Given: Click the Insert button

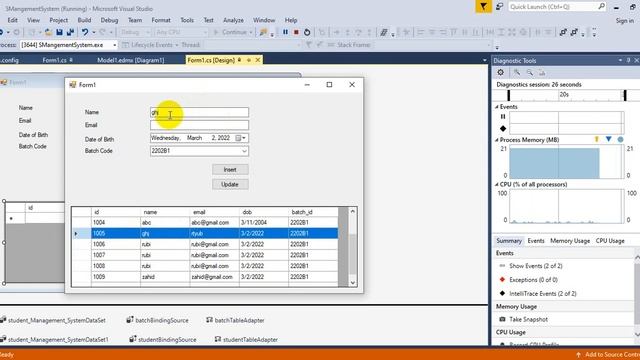Looking at the screenshot, I should 230,169.
